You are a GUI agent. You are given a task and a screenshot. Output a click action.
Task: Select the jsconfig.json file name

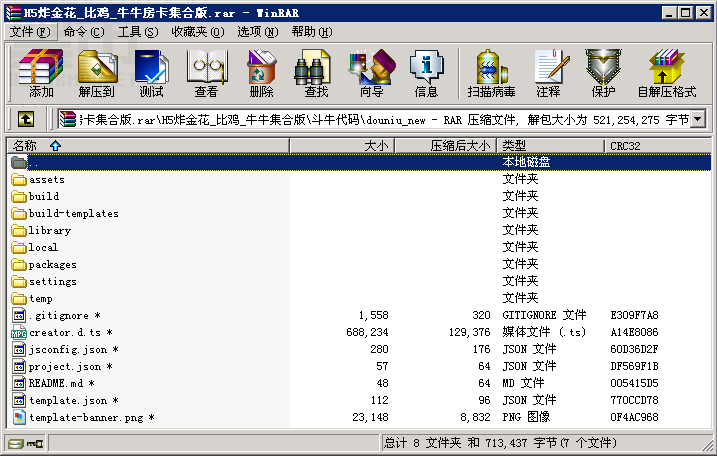[74, 349]
